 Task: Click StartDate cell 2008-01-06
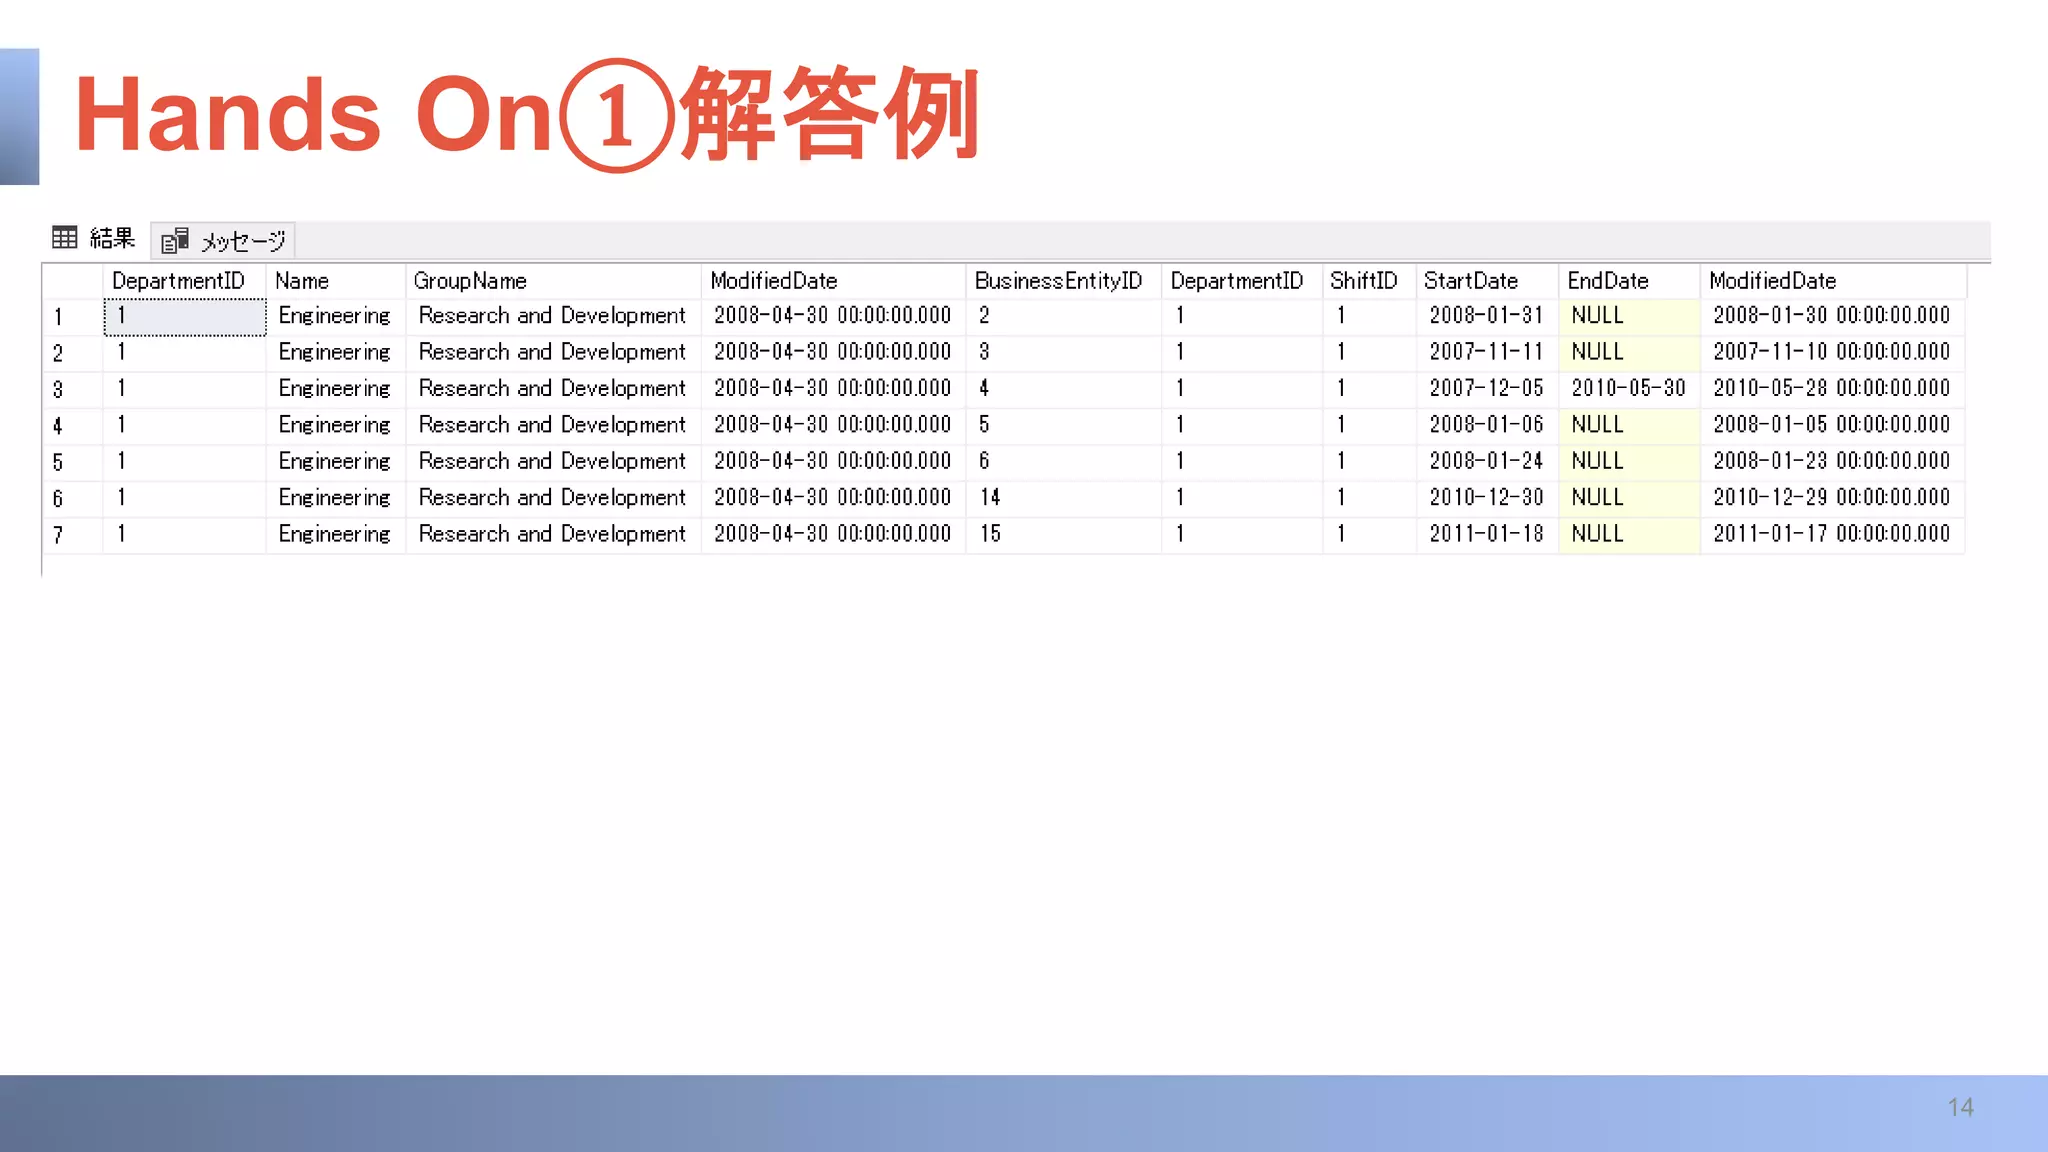pos(1487,425)
